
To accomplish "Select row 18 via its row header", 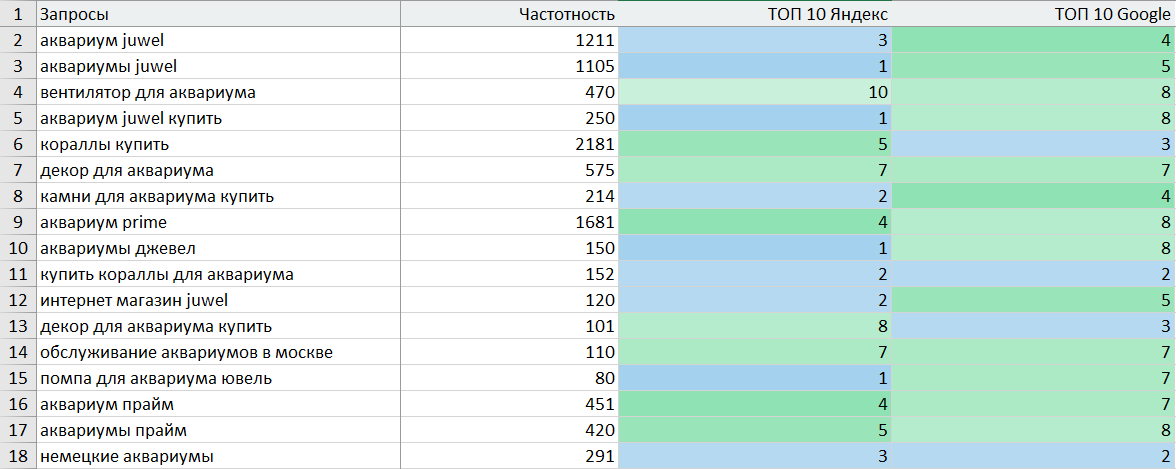I will pyautogui.click(x=18, y=457).
